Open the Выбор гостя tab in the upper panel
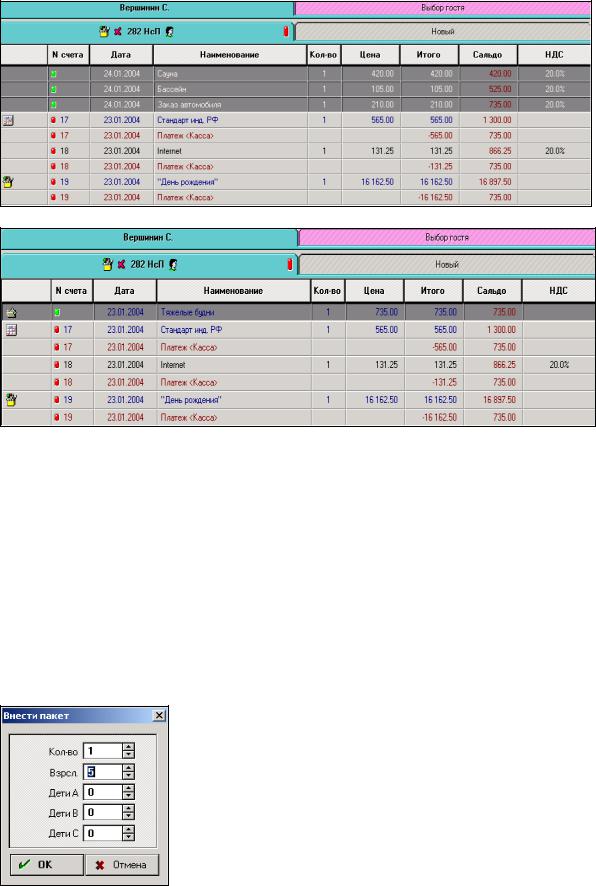 tap(443, 8)
